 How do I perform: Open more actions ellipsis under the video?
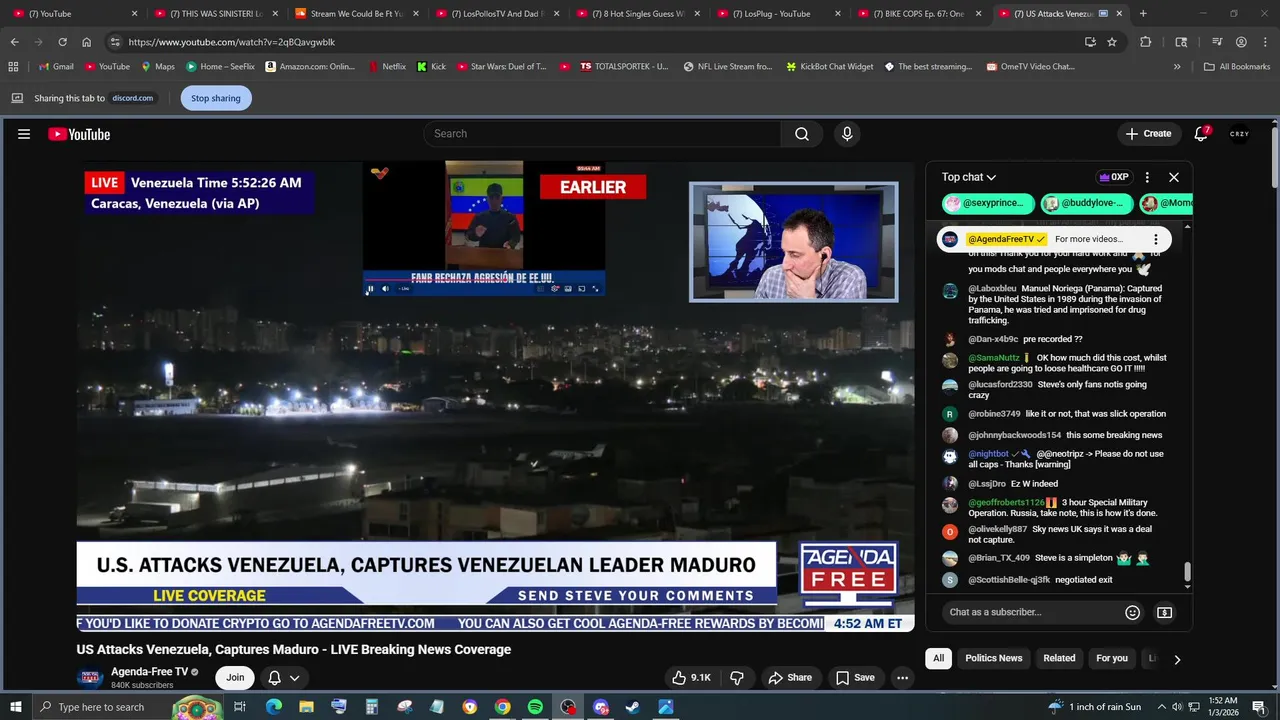tap(902, 677)
